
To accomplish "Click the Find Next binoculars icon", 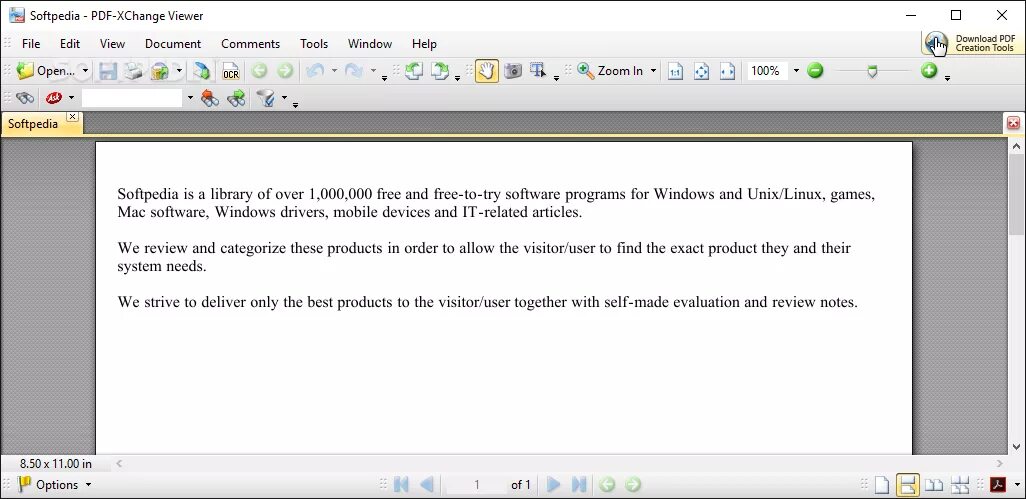I will point(236,99).
